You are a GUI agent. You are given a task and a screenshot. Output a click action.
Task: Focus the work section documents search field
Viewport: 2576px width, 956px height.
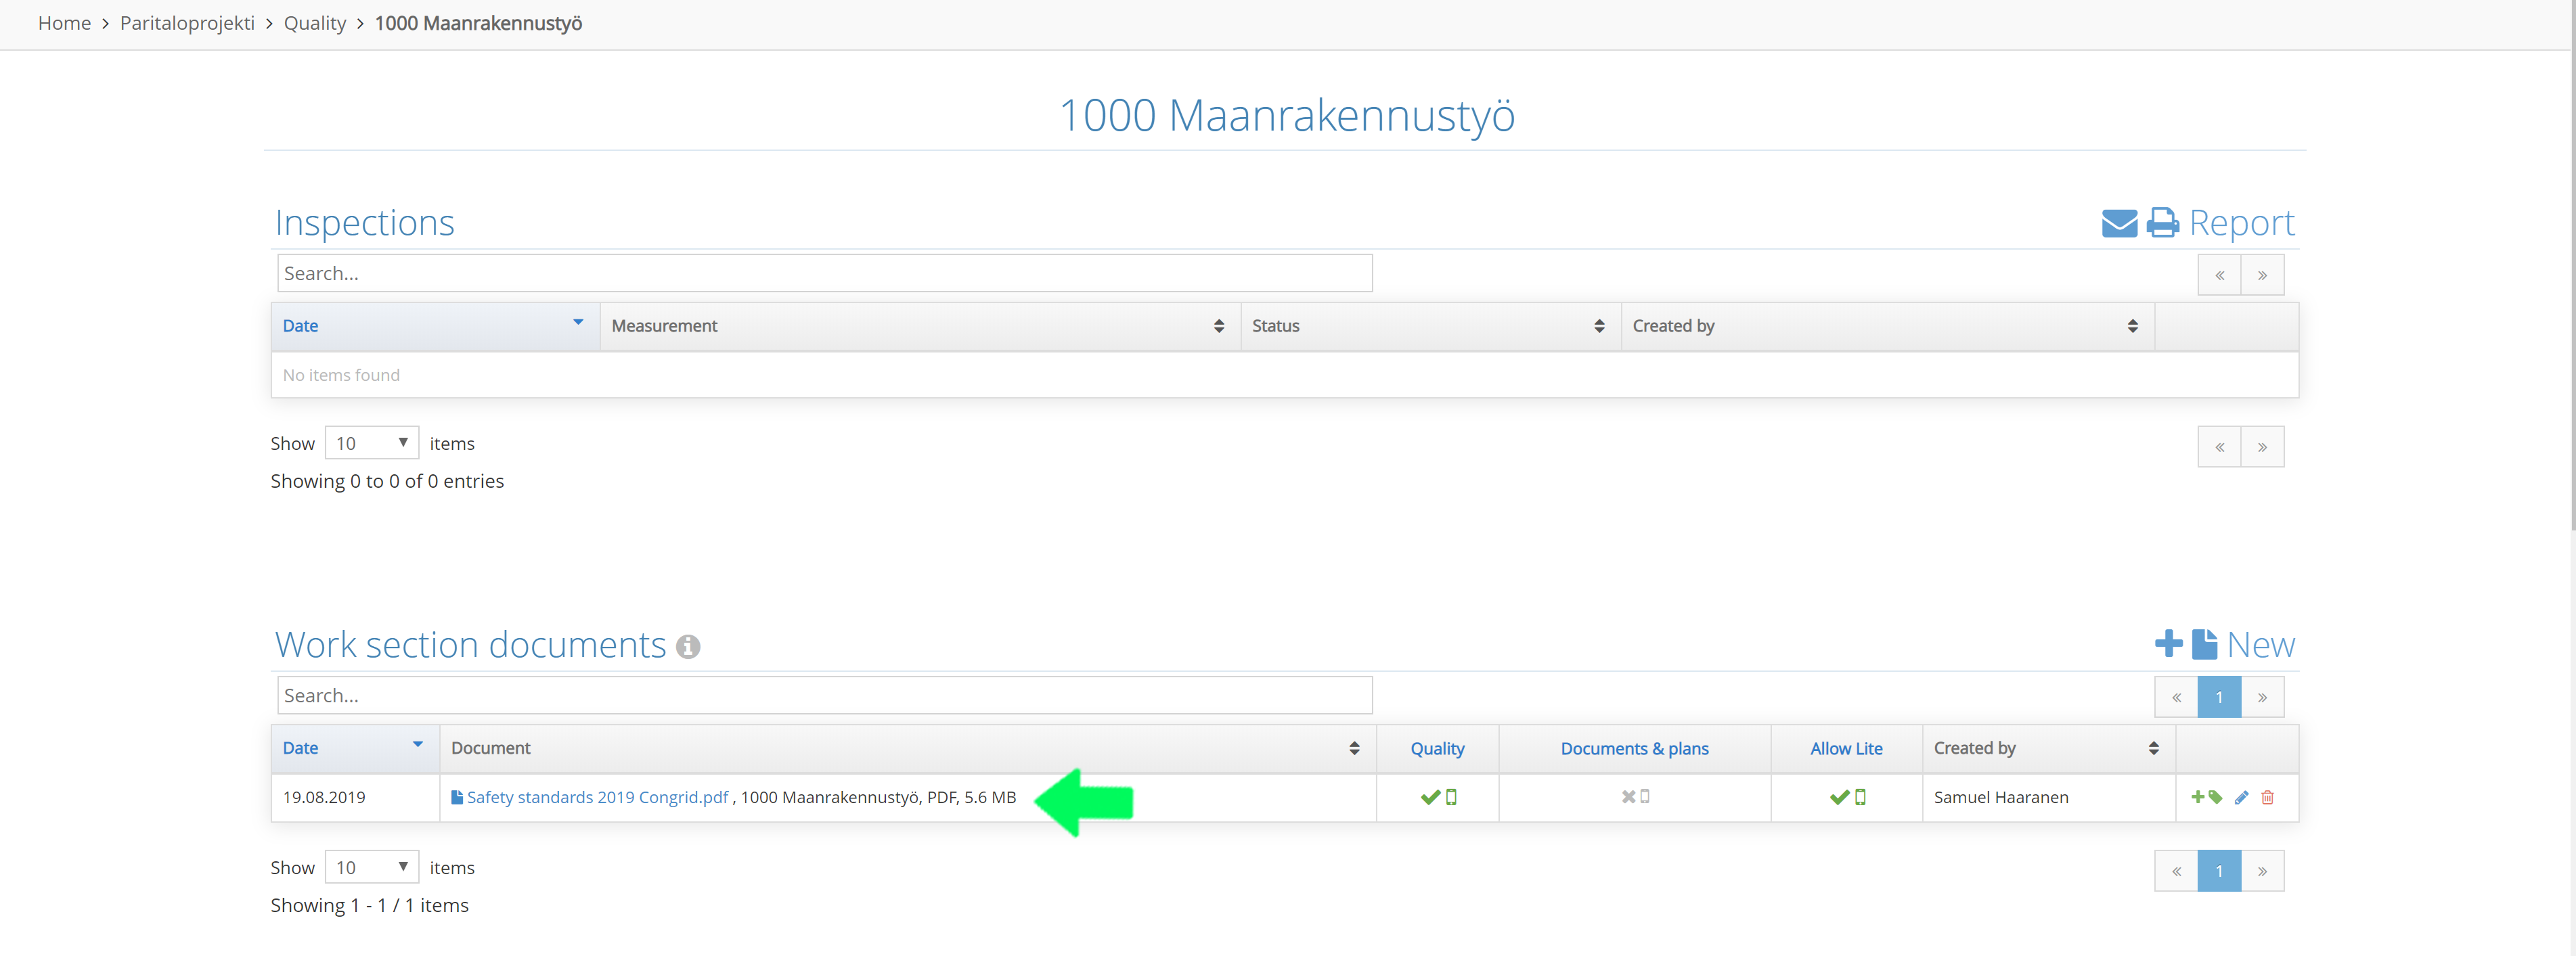[x=824, y=695]
